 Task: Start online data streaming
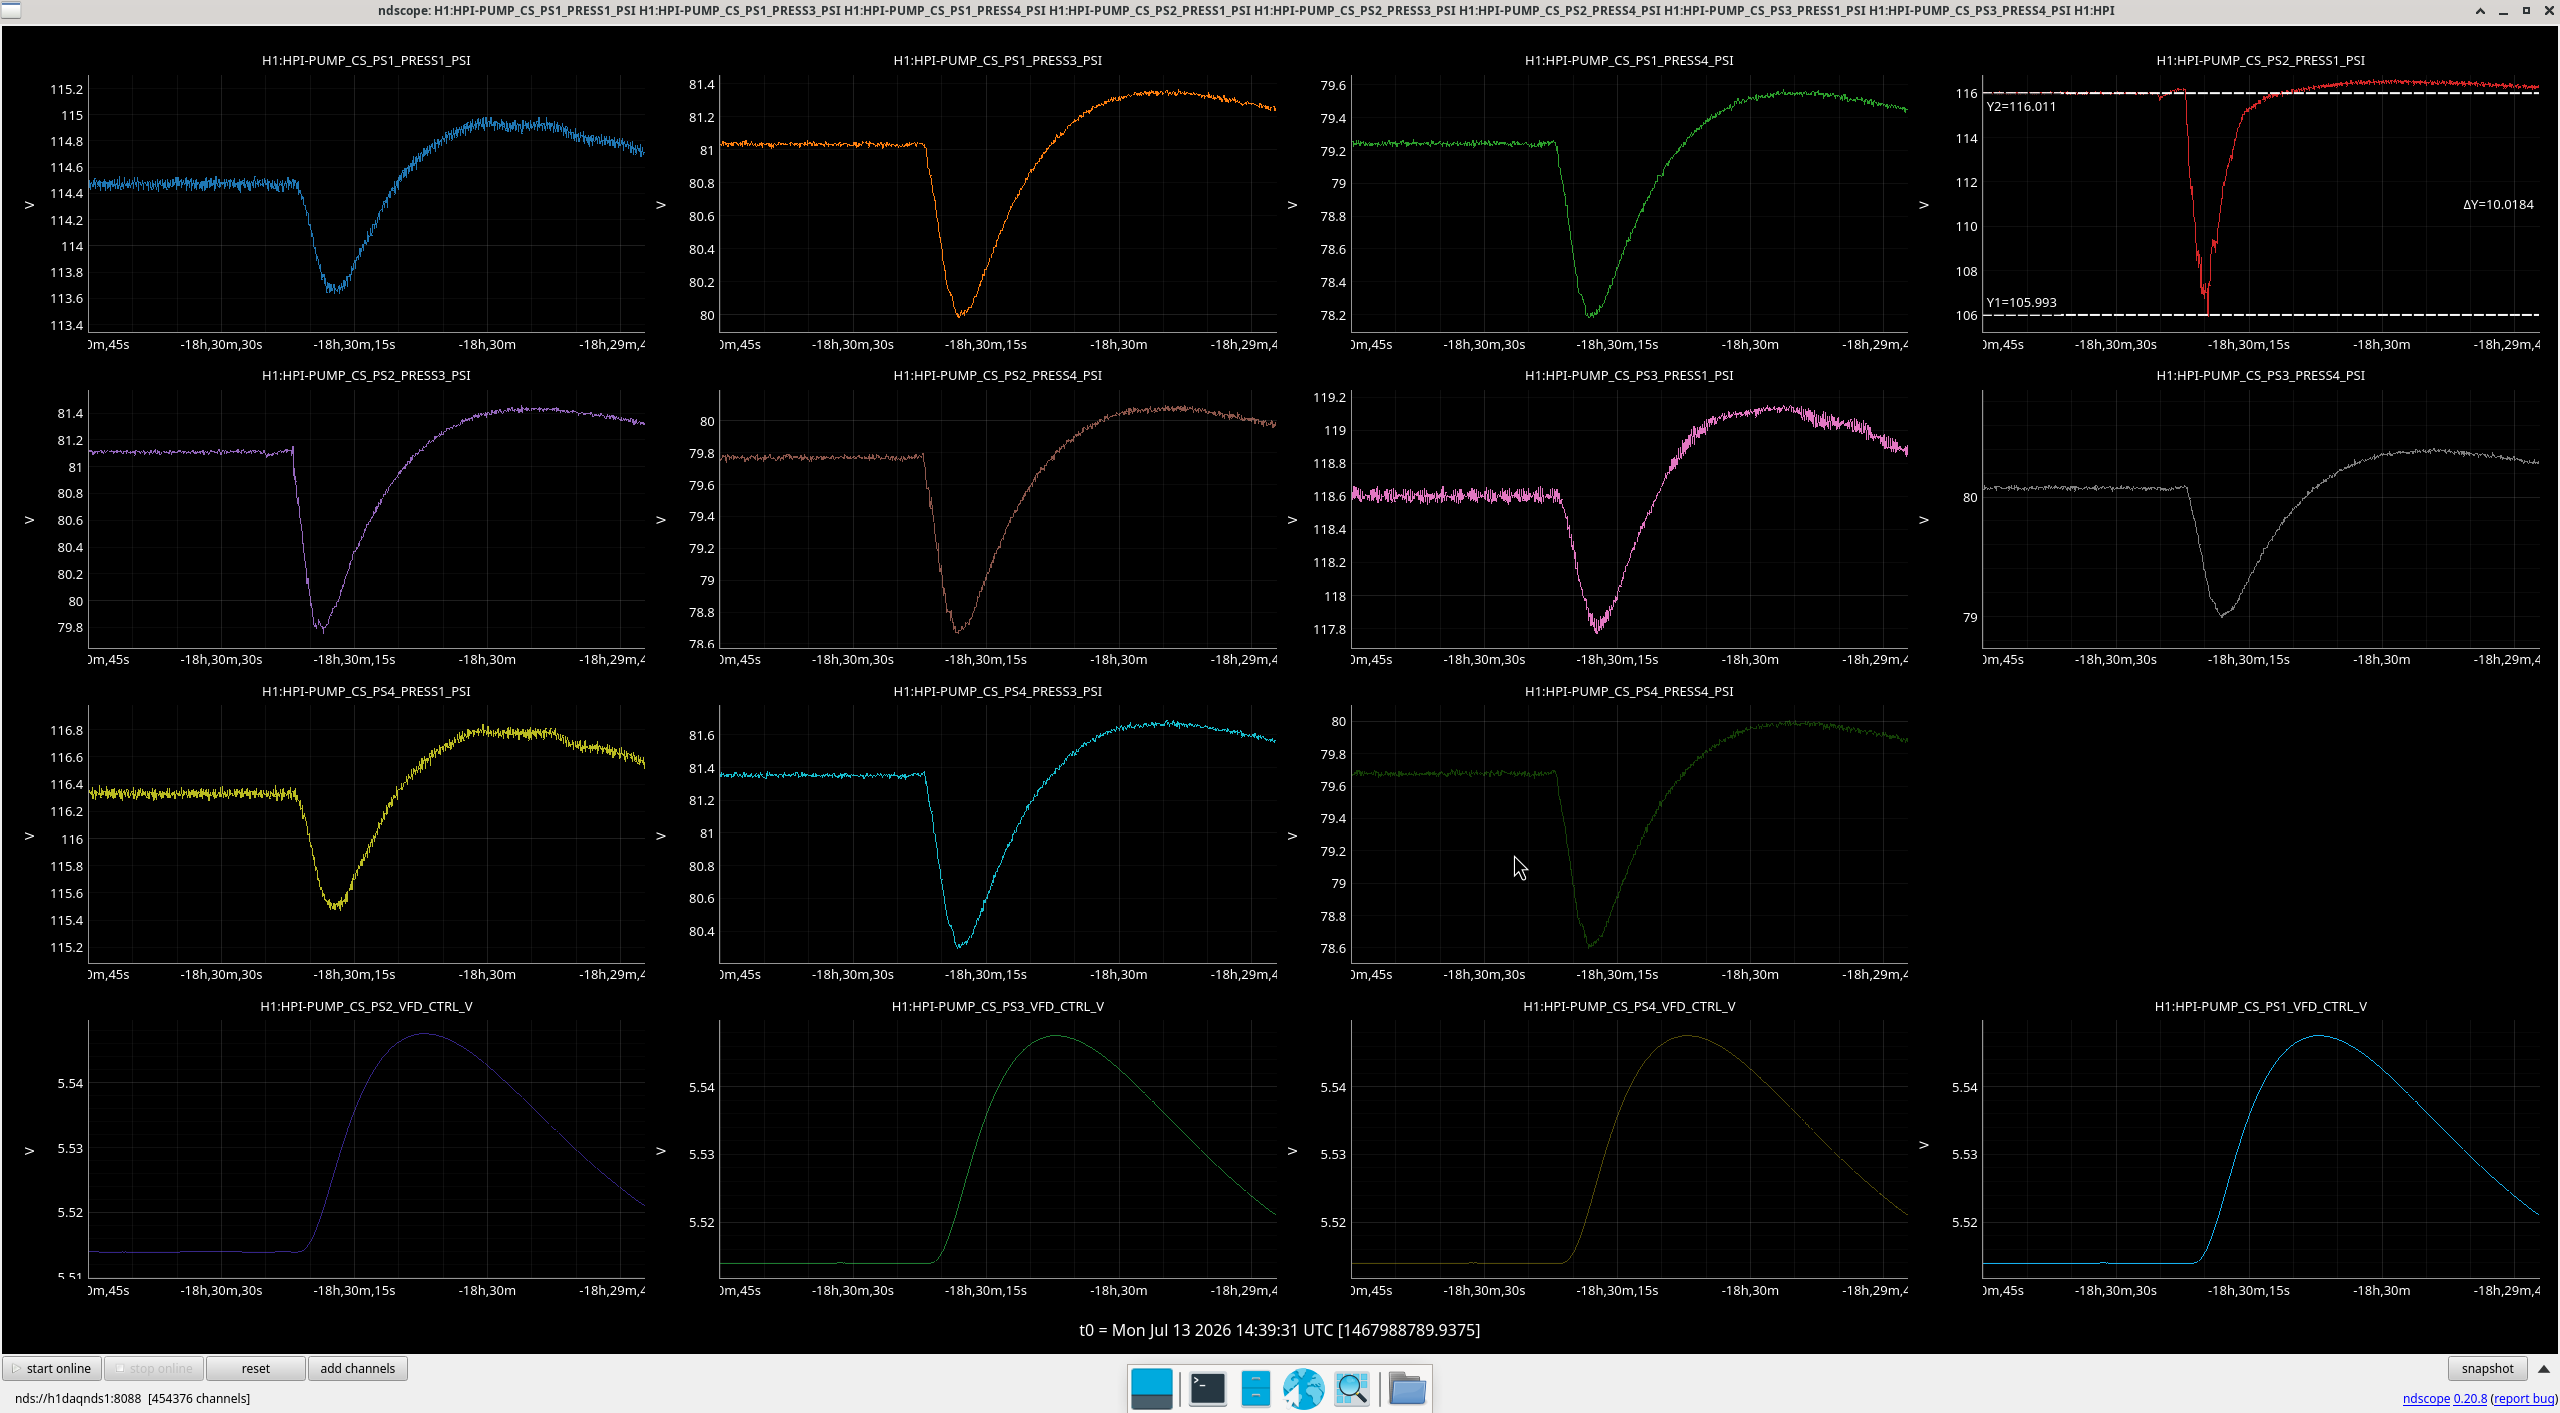(51, 1368)
